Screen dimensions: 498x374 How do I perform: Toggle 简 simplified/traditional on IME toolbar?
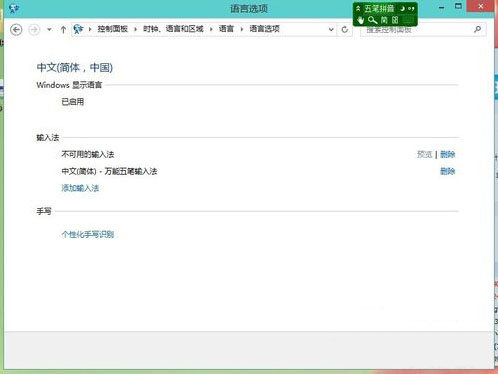(384, 20)
